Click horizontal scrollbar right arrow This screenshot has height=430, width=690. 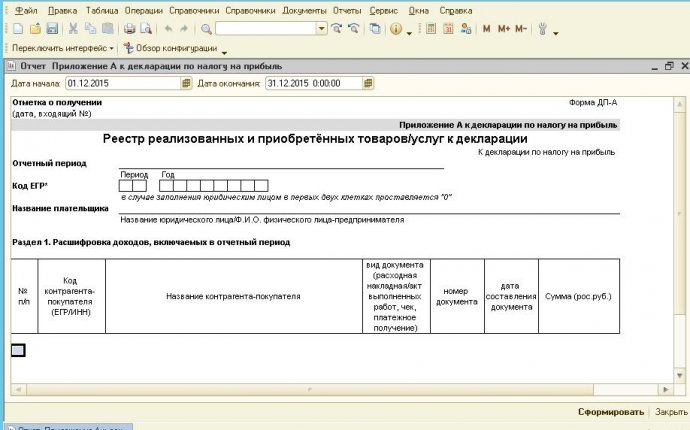point(665,390)
